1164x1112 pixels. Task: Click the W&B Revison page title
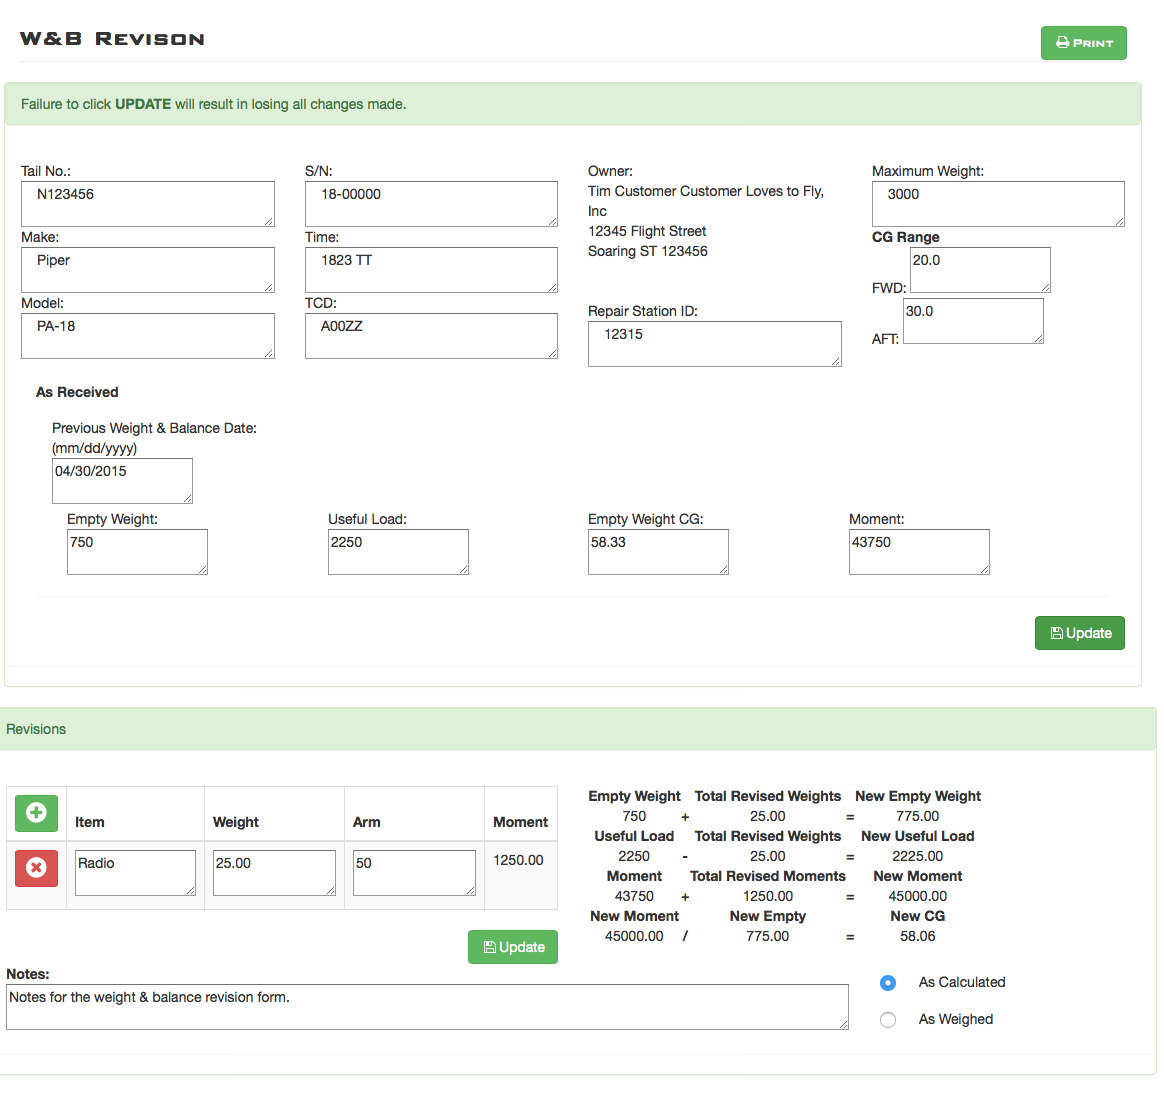tap(112, 39)
